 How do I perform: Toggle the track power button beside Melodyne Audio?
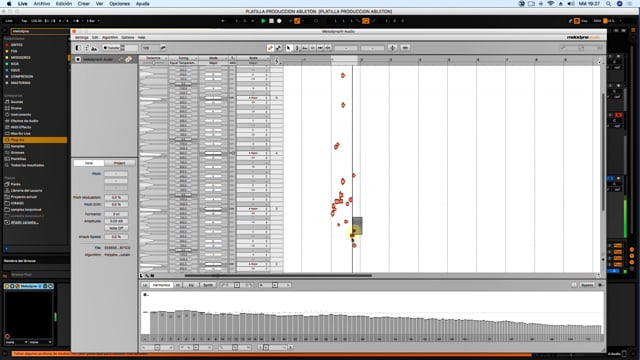point(78,60)
